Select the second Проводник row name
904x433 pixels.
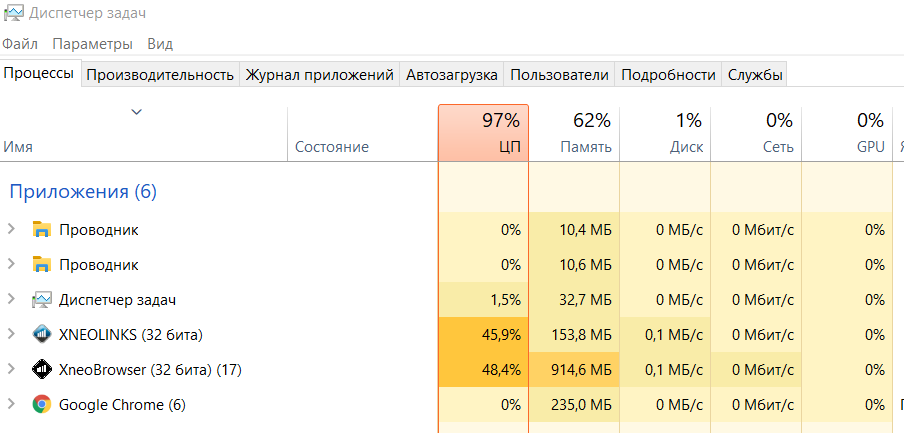[x=99, y=265]
